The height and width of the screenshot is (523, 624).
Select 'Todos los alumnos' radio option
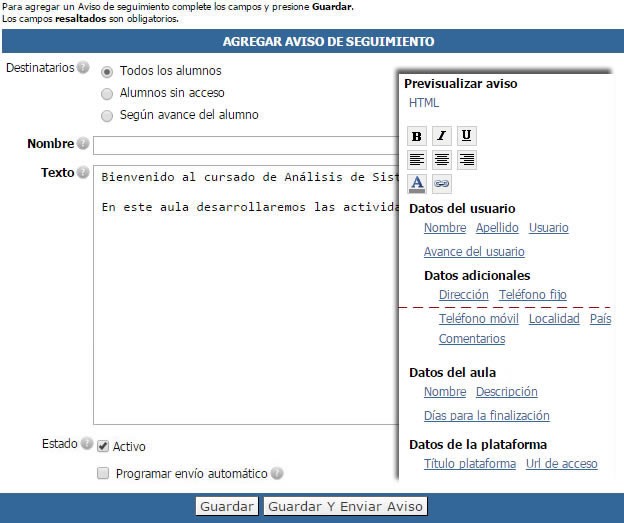click(107, 72)
